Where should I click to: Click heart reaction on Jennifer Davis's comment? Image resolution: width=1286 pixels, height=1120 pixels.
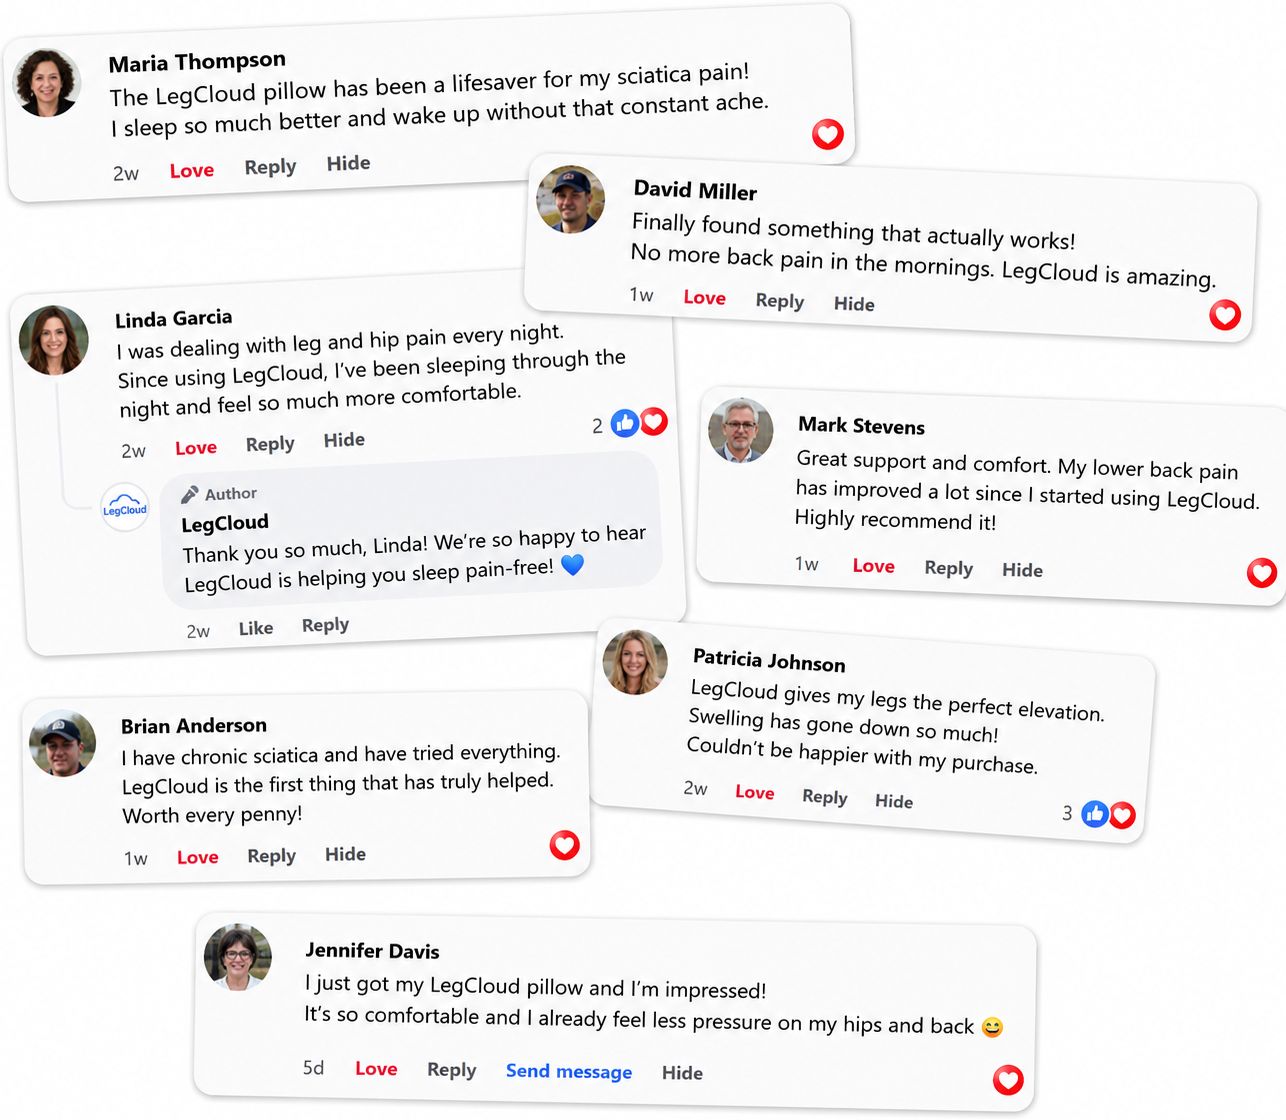coord(1008,1080)
